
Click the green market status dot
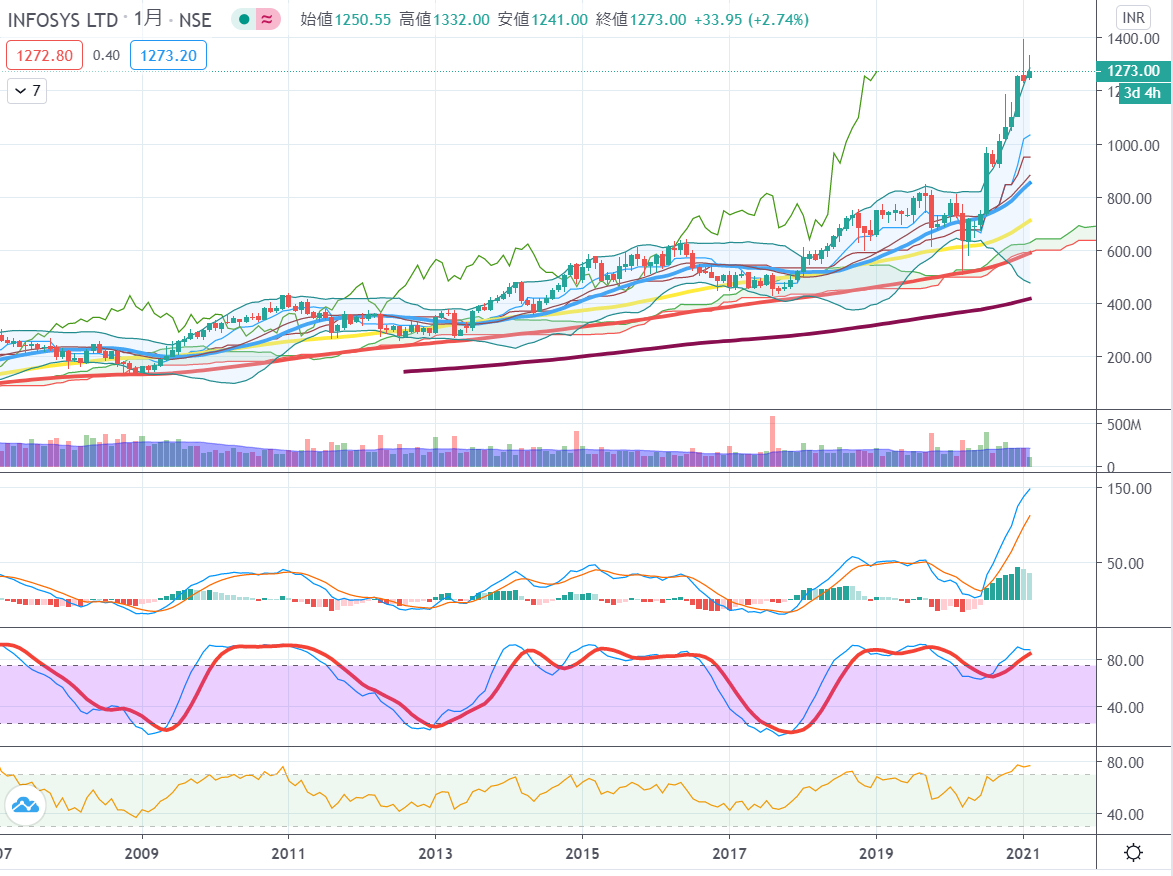click(x=244, y=19)
